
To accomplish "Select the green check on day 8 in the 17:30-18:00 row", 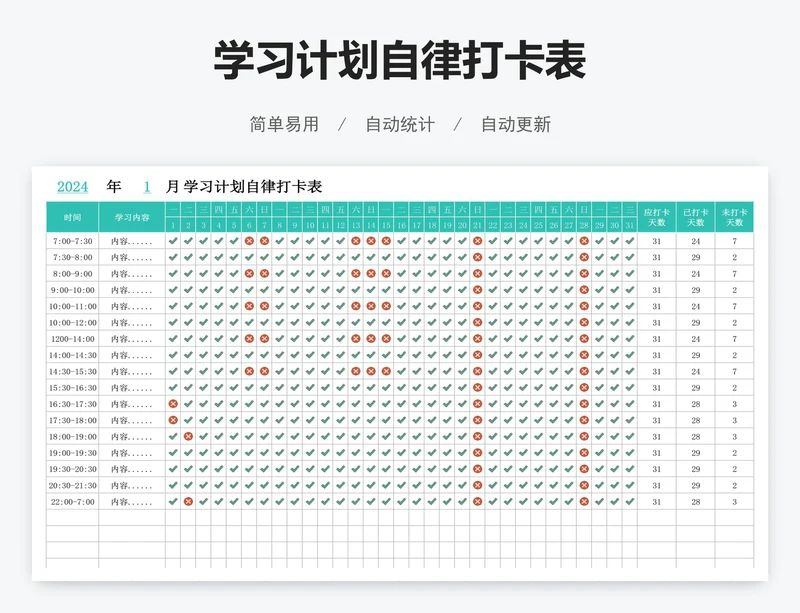I will coord(280,420).
